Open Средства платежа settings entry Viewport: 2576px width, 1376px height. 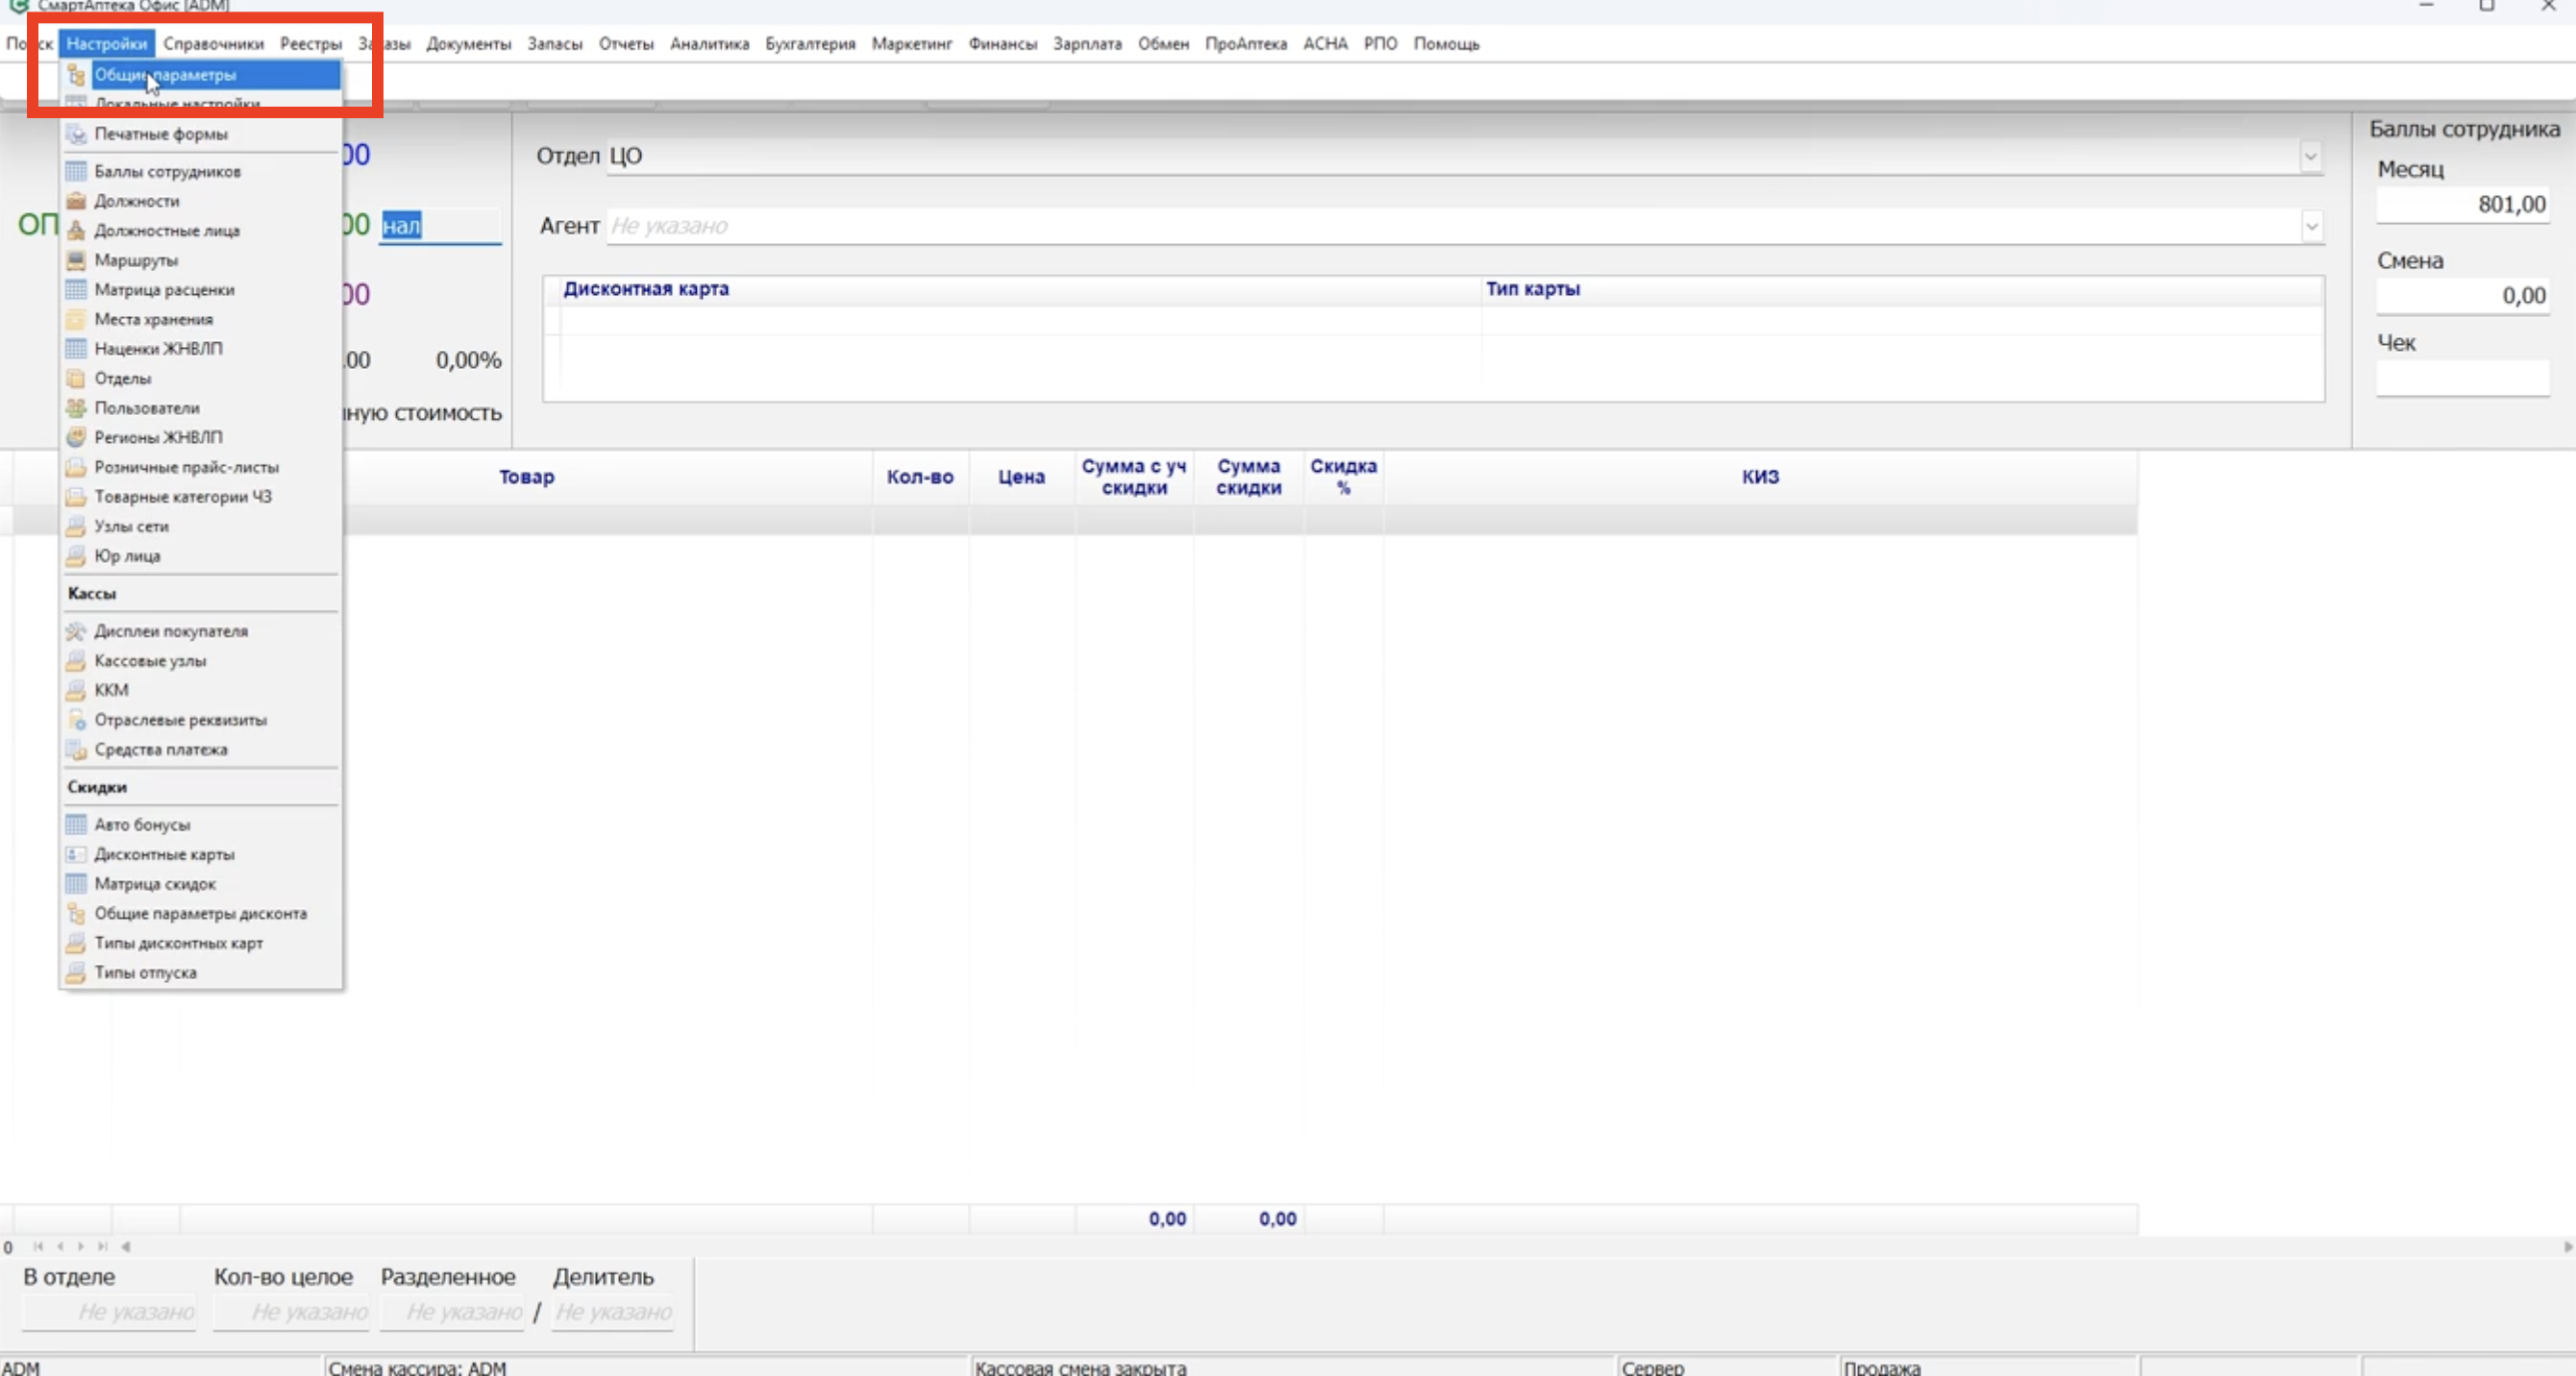tap(160, 749)
